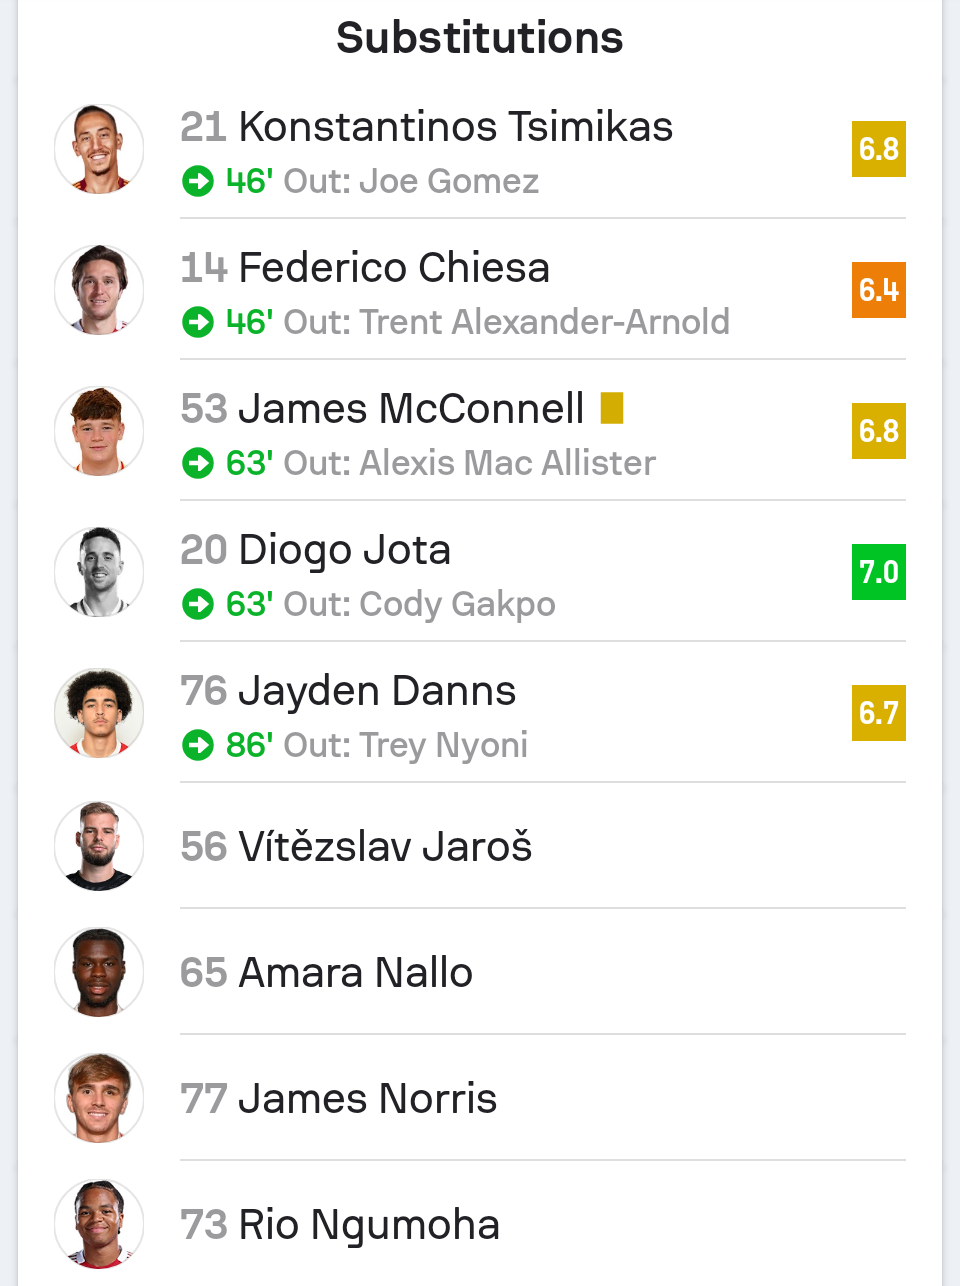This screenshot has width=960, height=1286.
Task: Click the sub arrow icon beside Cody Gakpo
Action: coord(198,604)
